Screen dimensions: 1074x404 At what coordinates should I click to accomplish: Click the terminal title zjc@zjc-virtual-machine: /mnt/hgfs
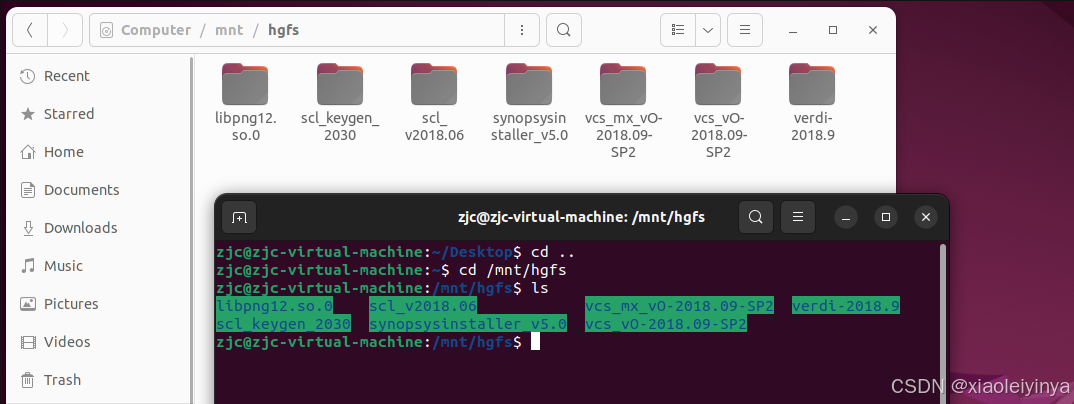pos(582,218)
